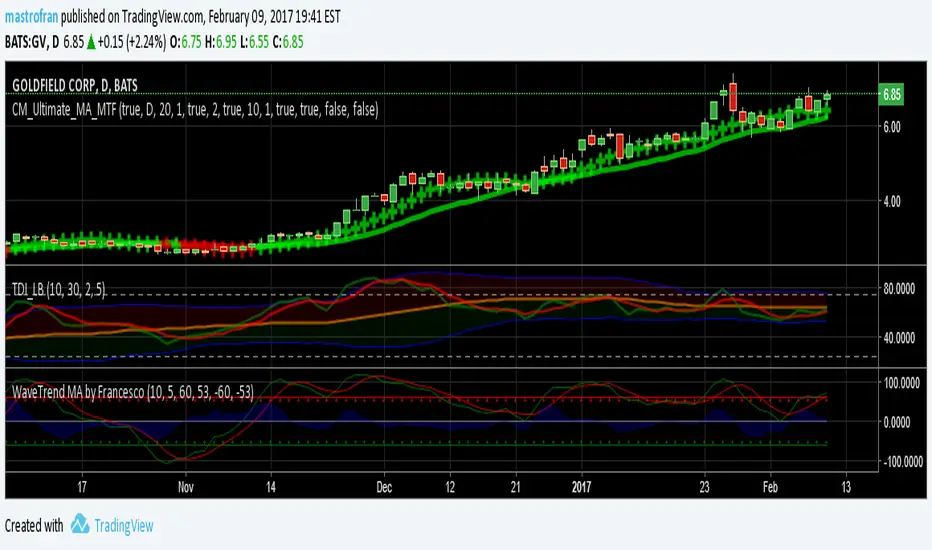Click the O:6.75 open value
Screen dimensions: 932x550
pos(185,42)
